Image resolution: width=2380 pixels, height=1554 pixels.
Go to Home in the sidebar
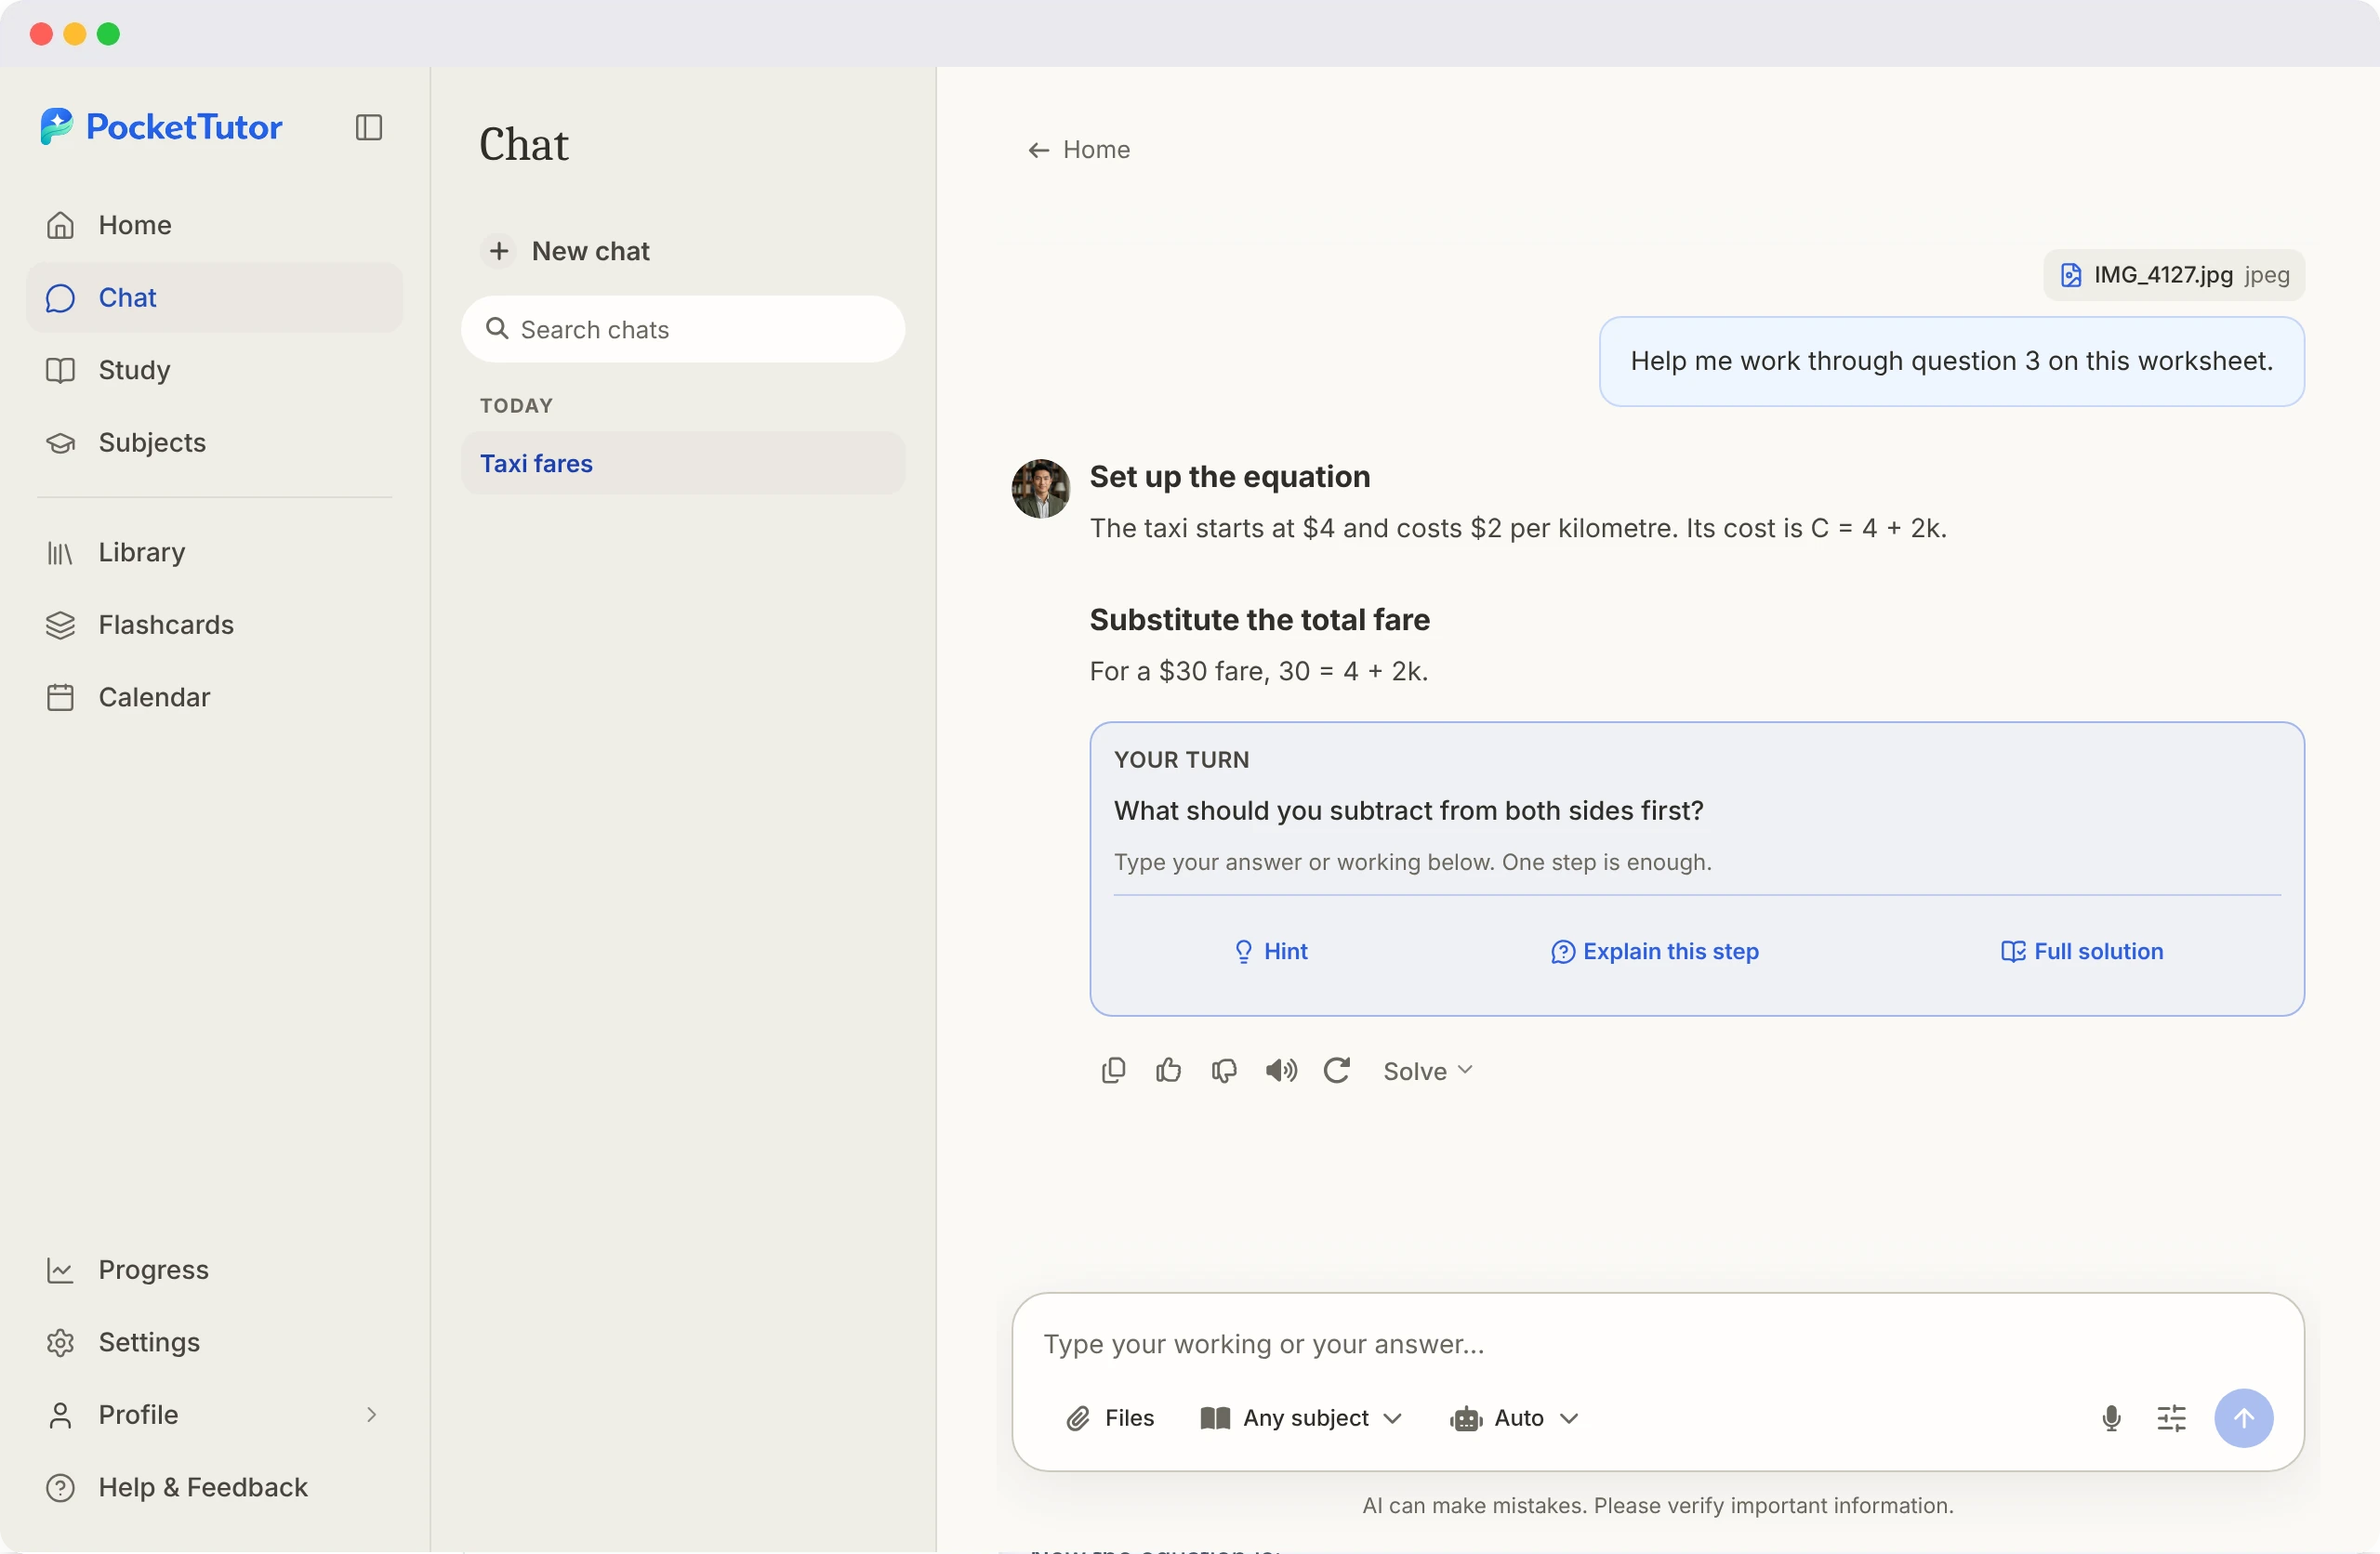click(214, 225)
